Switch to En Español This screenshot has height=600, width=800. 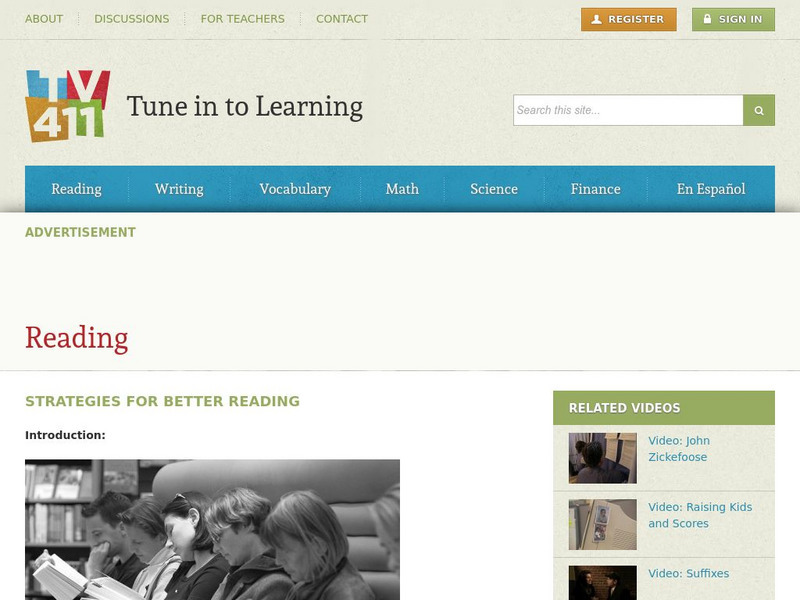(711, 189)
